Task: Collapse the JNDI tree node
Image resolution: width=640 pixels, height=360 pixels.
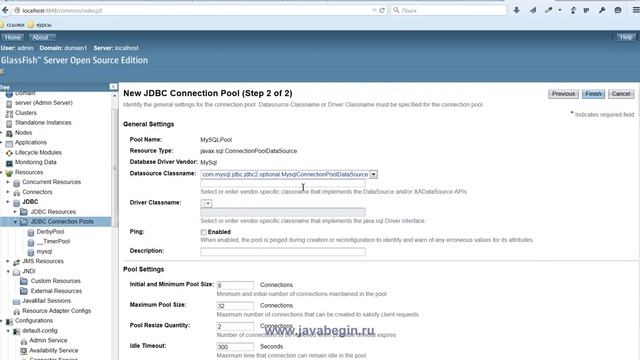Action: point(8,271)
